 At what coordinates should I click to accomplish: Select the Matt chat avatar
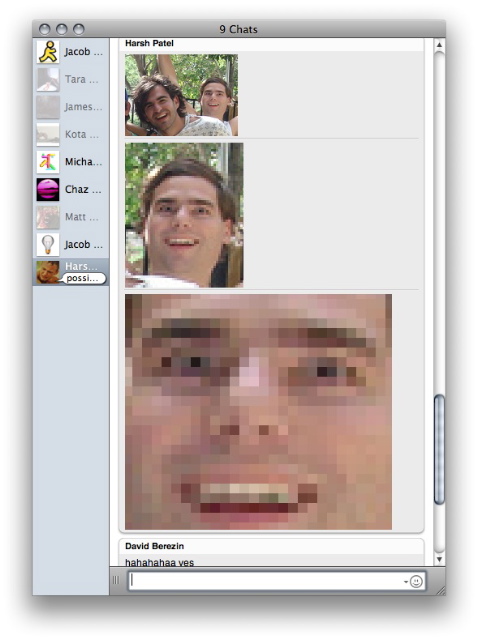coord(48,217)
